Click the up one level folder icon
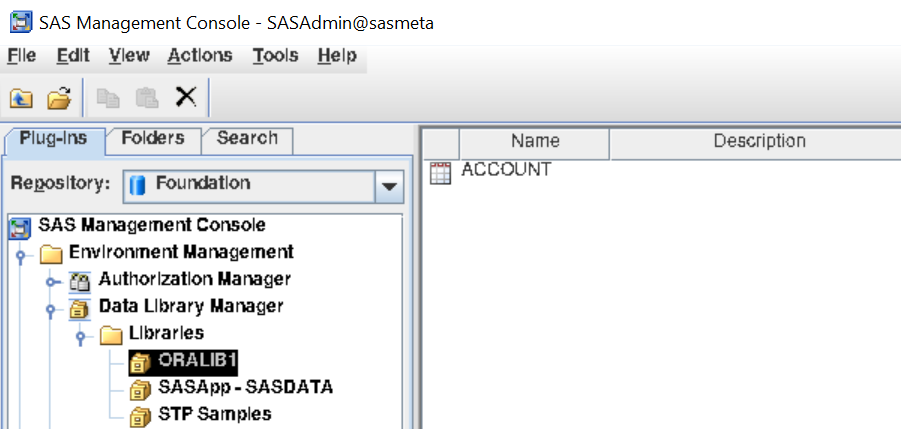 21,98
